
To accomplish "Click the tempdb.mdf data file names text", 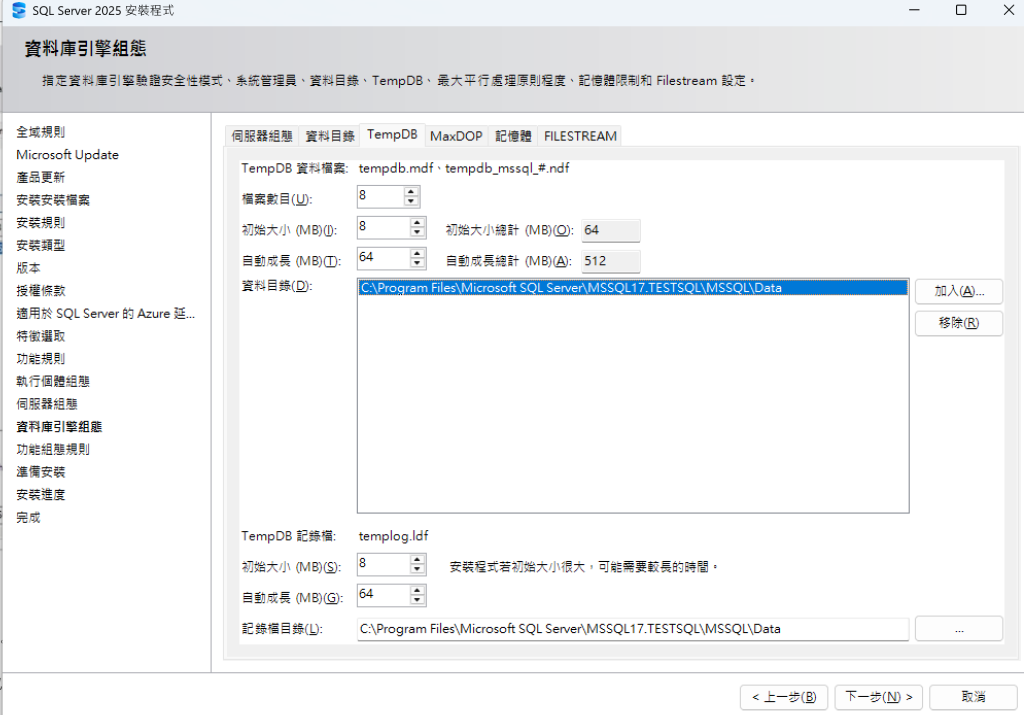I will (464, 168).
